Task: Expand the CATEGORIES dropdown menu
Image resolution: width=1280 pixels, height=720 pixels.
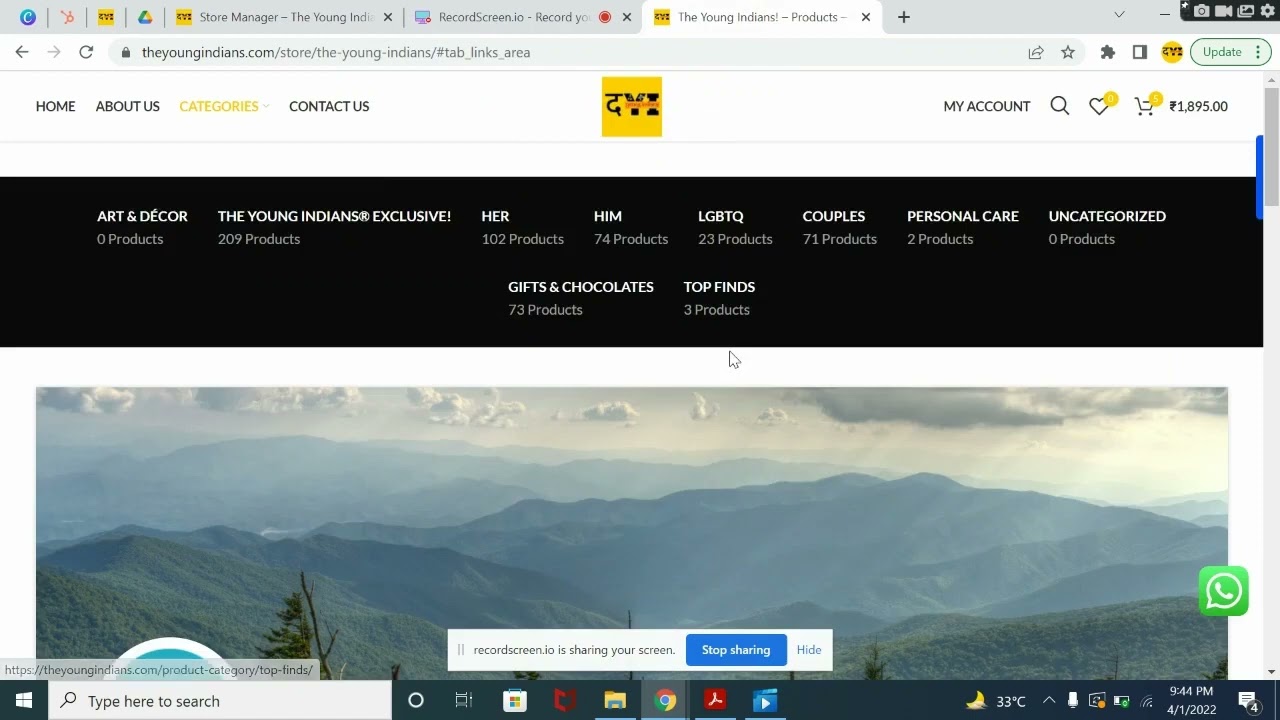Action: tap(224, 106)
